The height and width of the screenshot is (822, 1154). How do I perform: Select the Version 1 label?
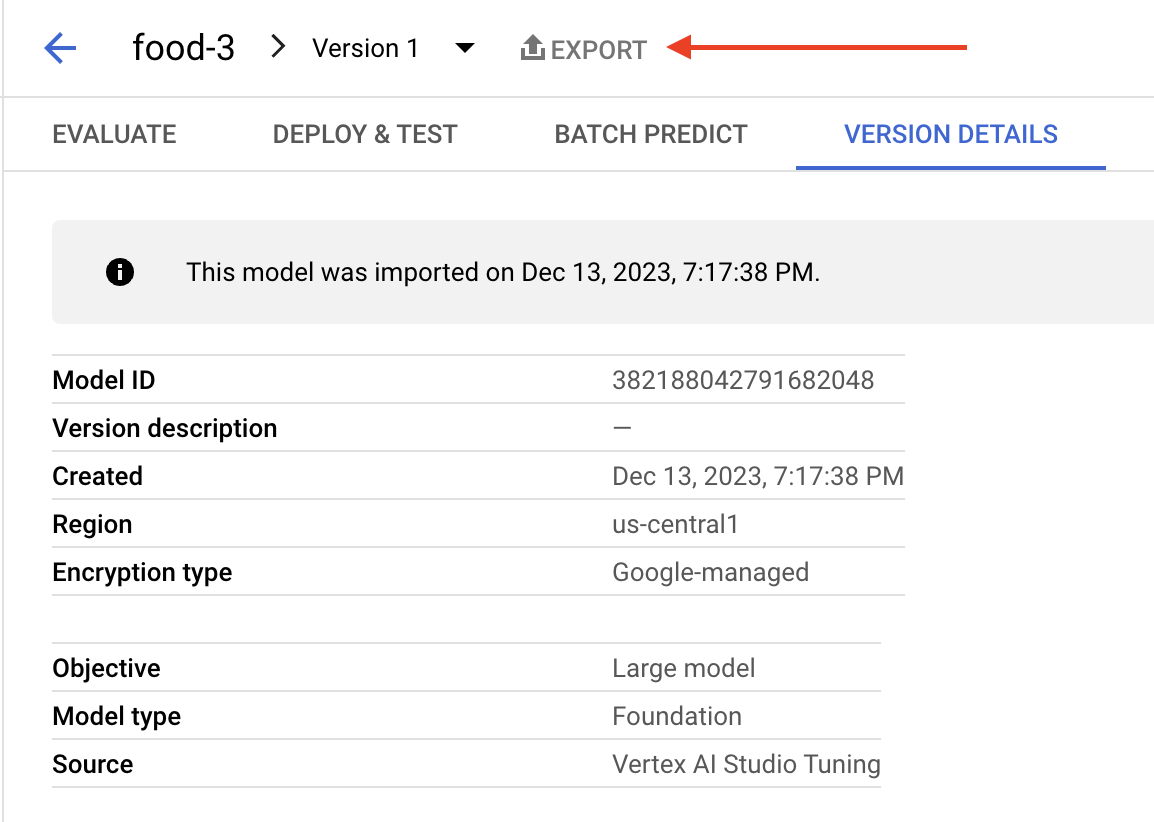(365, 49)
